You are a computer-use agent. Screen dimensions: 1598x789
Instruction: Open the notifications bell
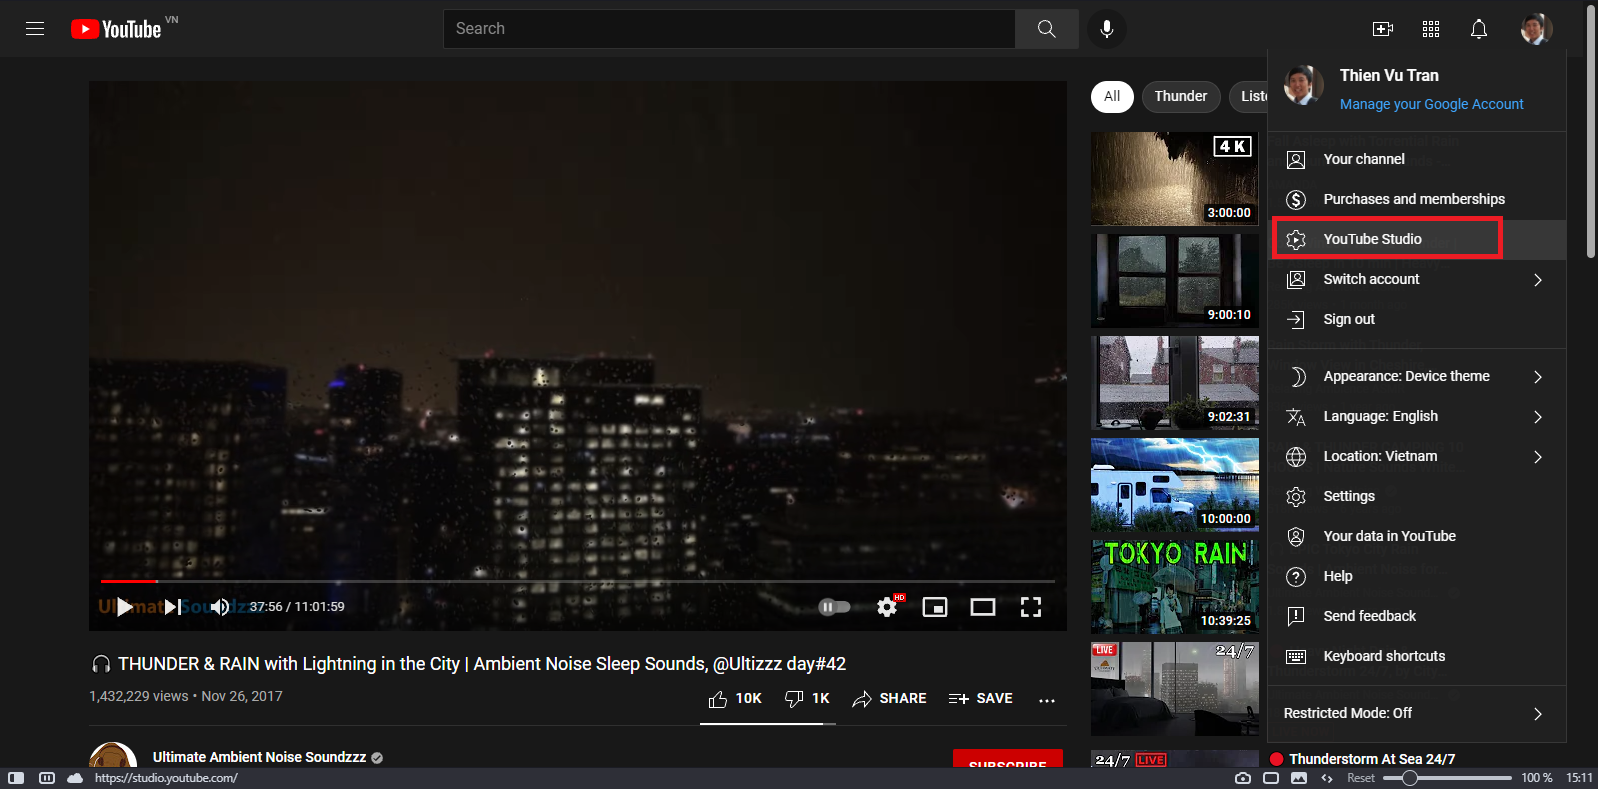pyautogui.click(x=1479, y=29)
